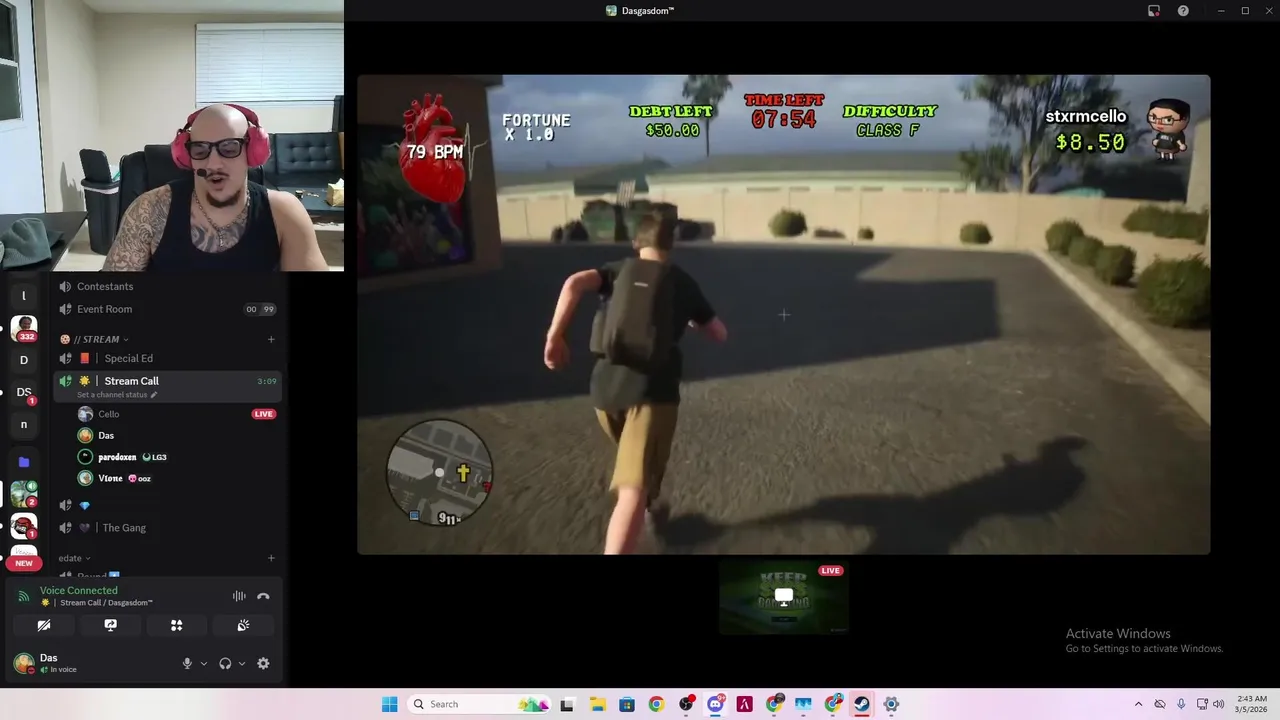This screenshot has height=720, width=1280.
Task: Open voice connection signal icon
Action: (24, 596)
